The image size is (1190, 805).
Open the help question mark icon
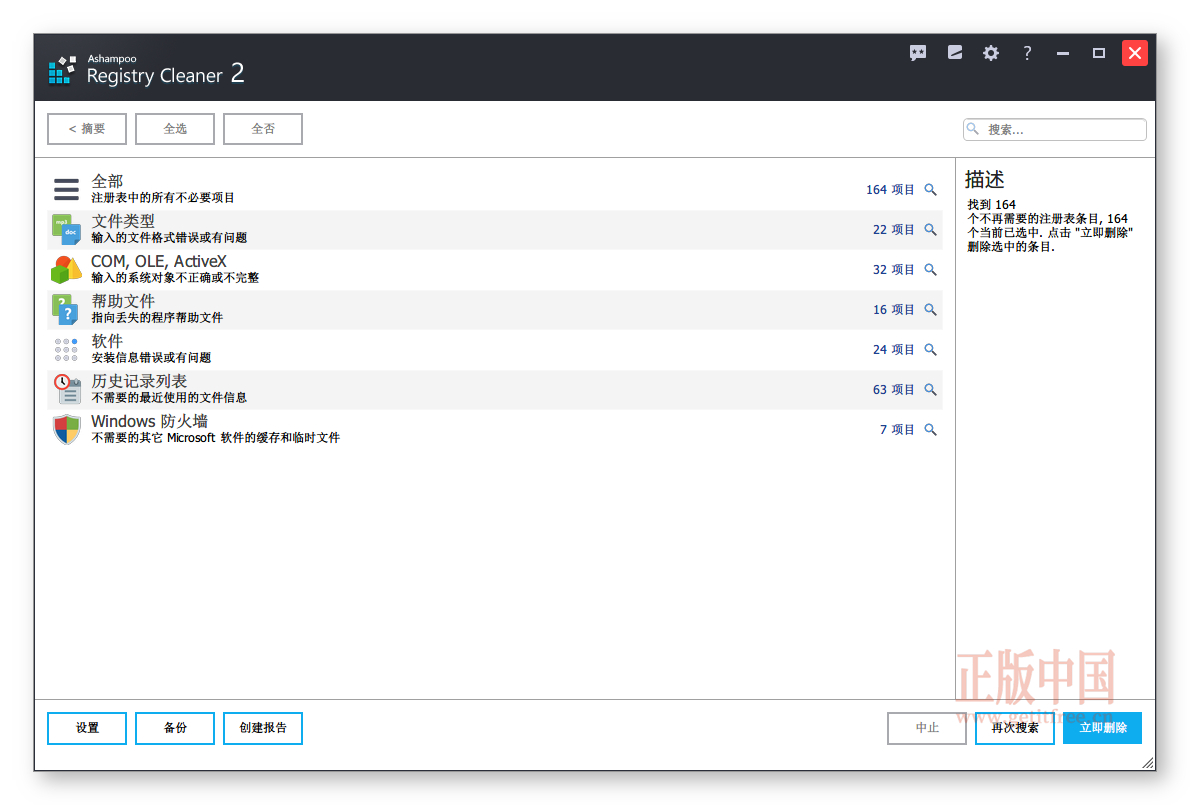click(1027, 53)
